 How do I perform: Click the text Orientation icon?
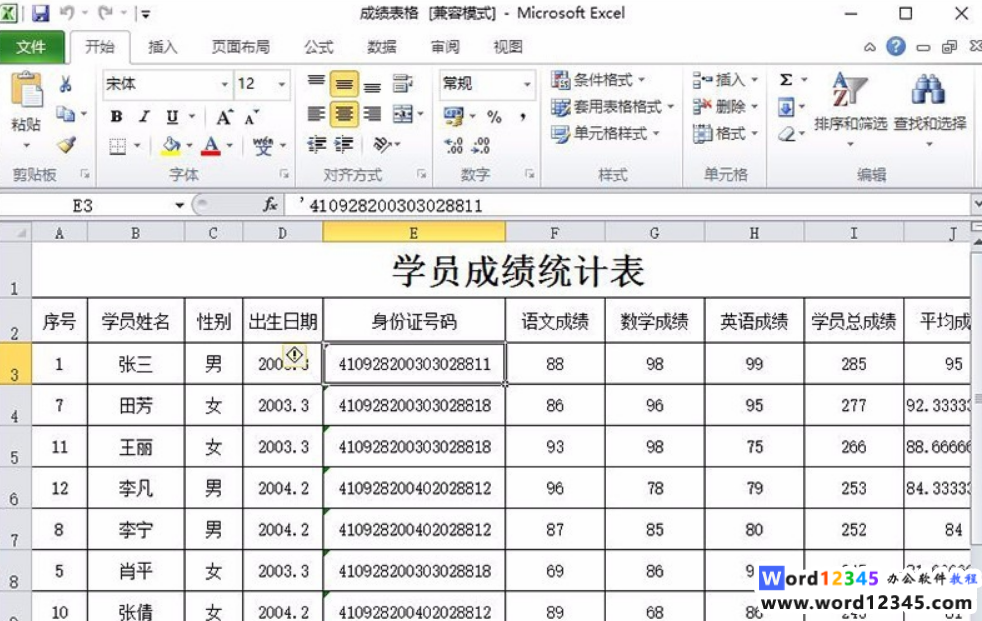383,145
